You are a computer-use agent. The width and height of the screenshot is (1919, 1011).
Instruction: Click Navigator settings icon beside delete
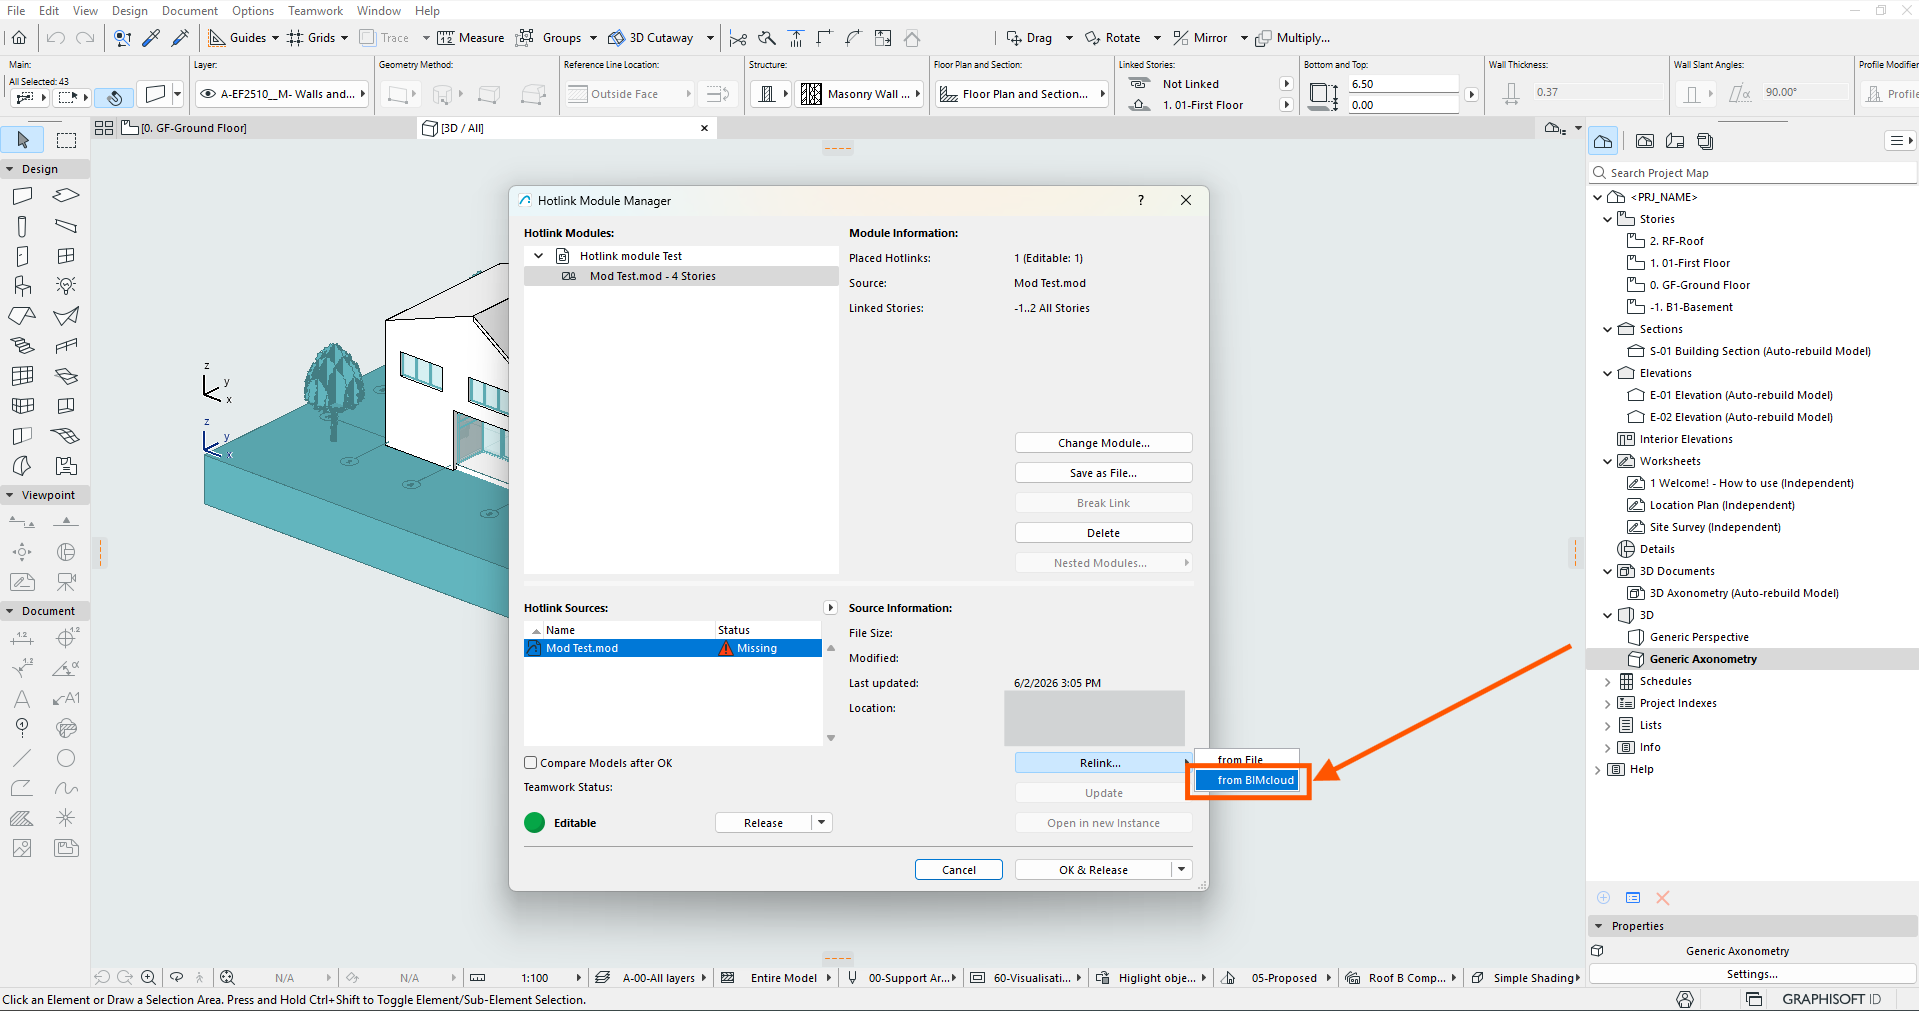(1633, 898)
